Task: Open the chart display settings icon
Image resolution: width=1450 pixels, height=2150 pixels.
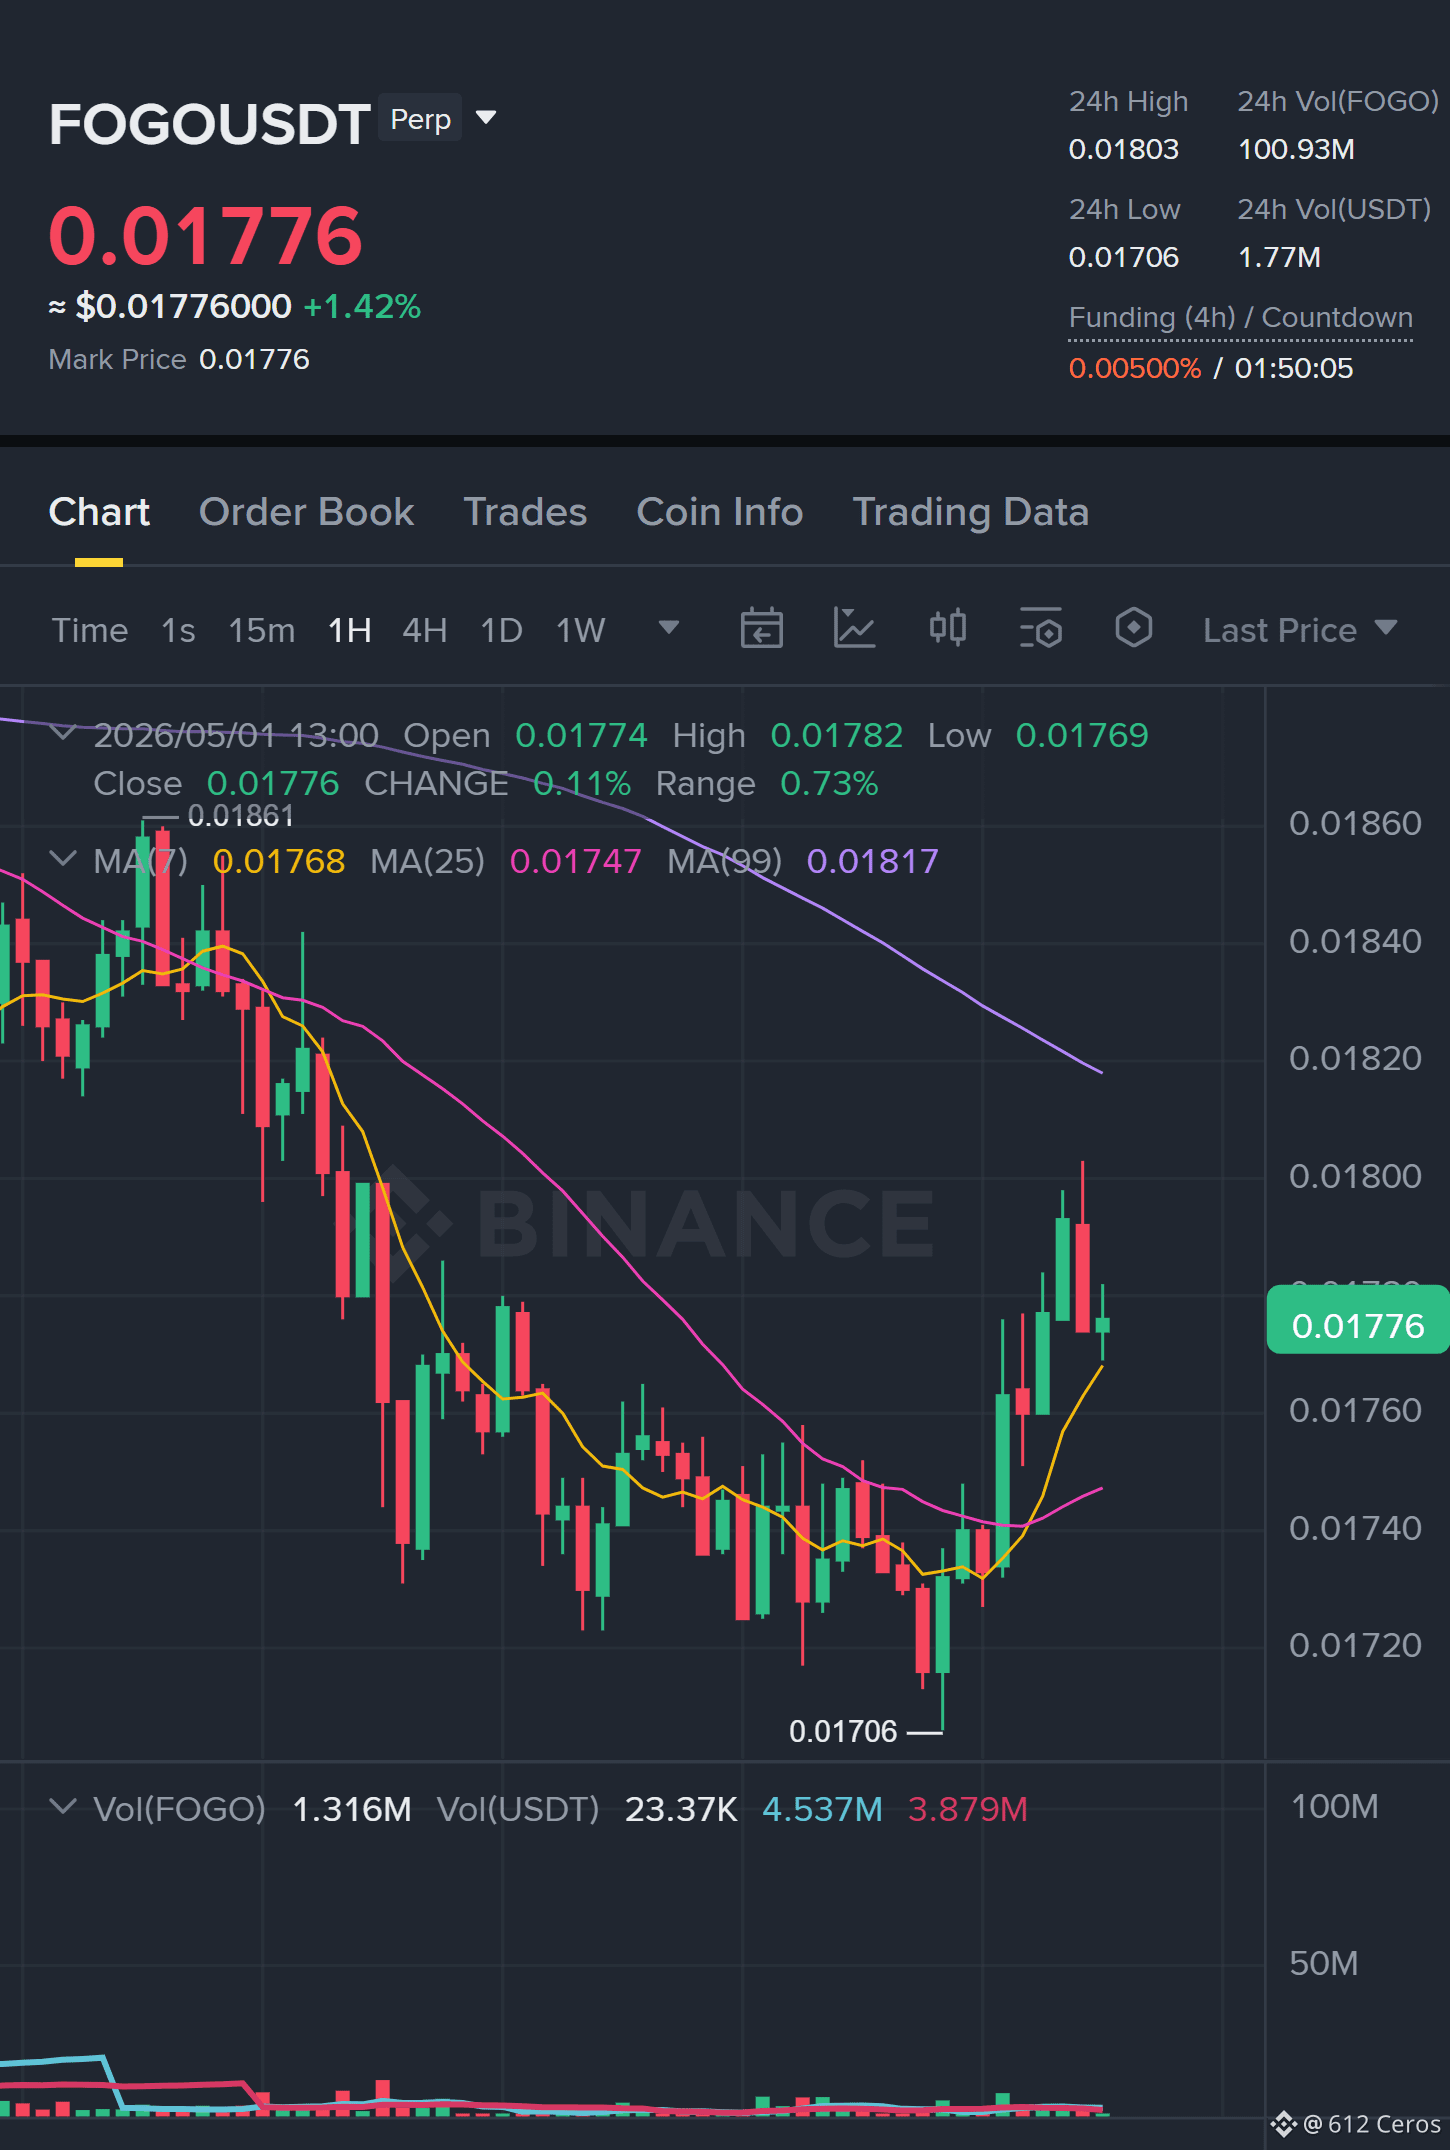Action: [x=1041, y=629]
